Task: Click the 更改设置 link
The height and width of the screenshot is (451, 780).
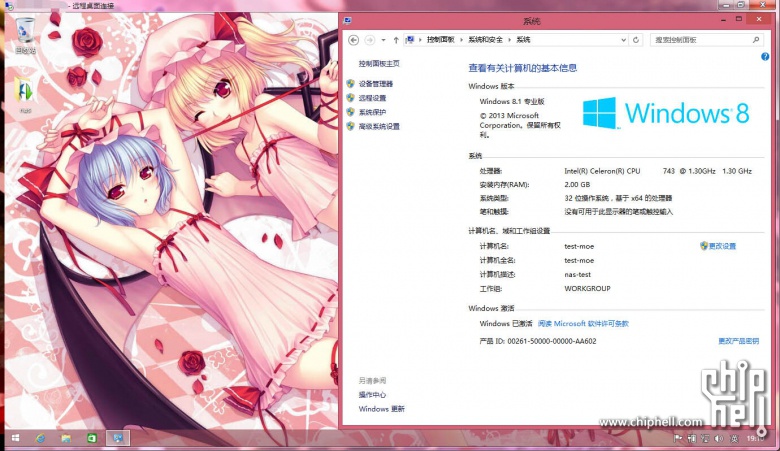Action: (722, 246)
